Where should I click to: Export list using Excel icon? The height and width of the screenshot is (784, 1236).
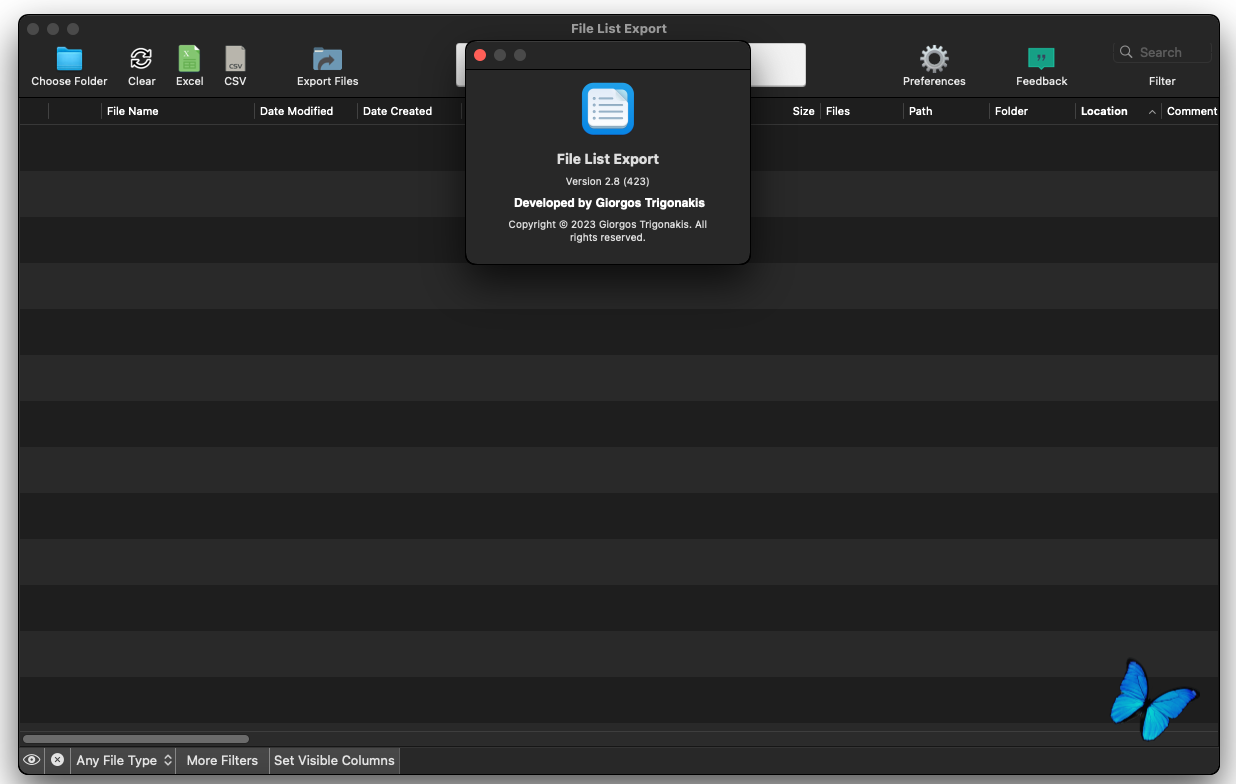tap(189, 59)
